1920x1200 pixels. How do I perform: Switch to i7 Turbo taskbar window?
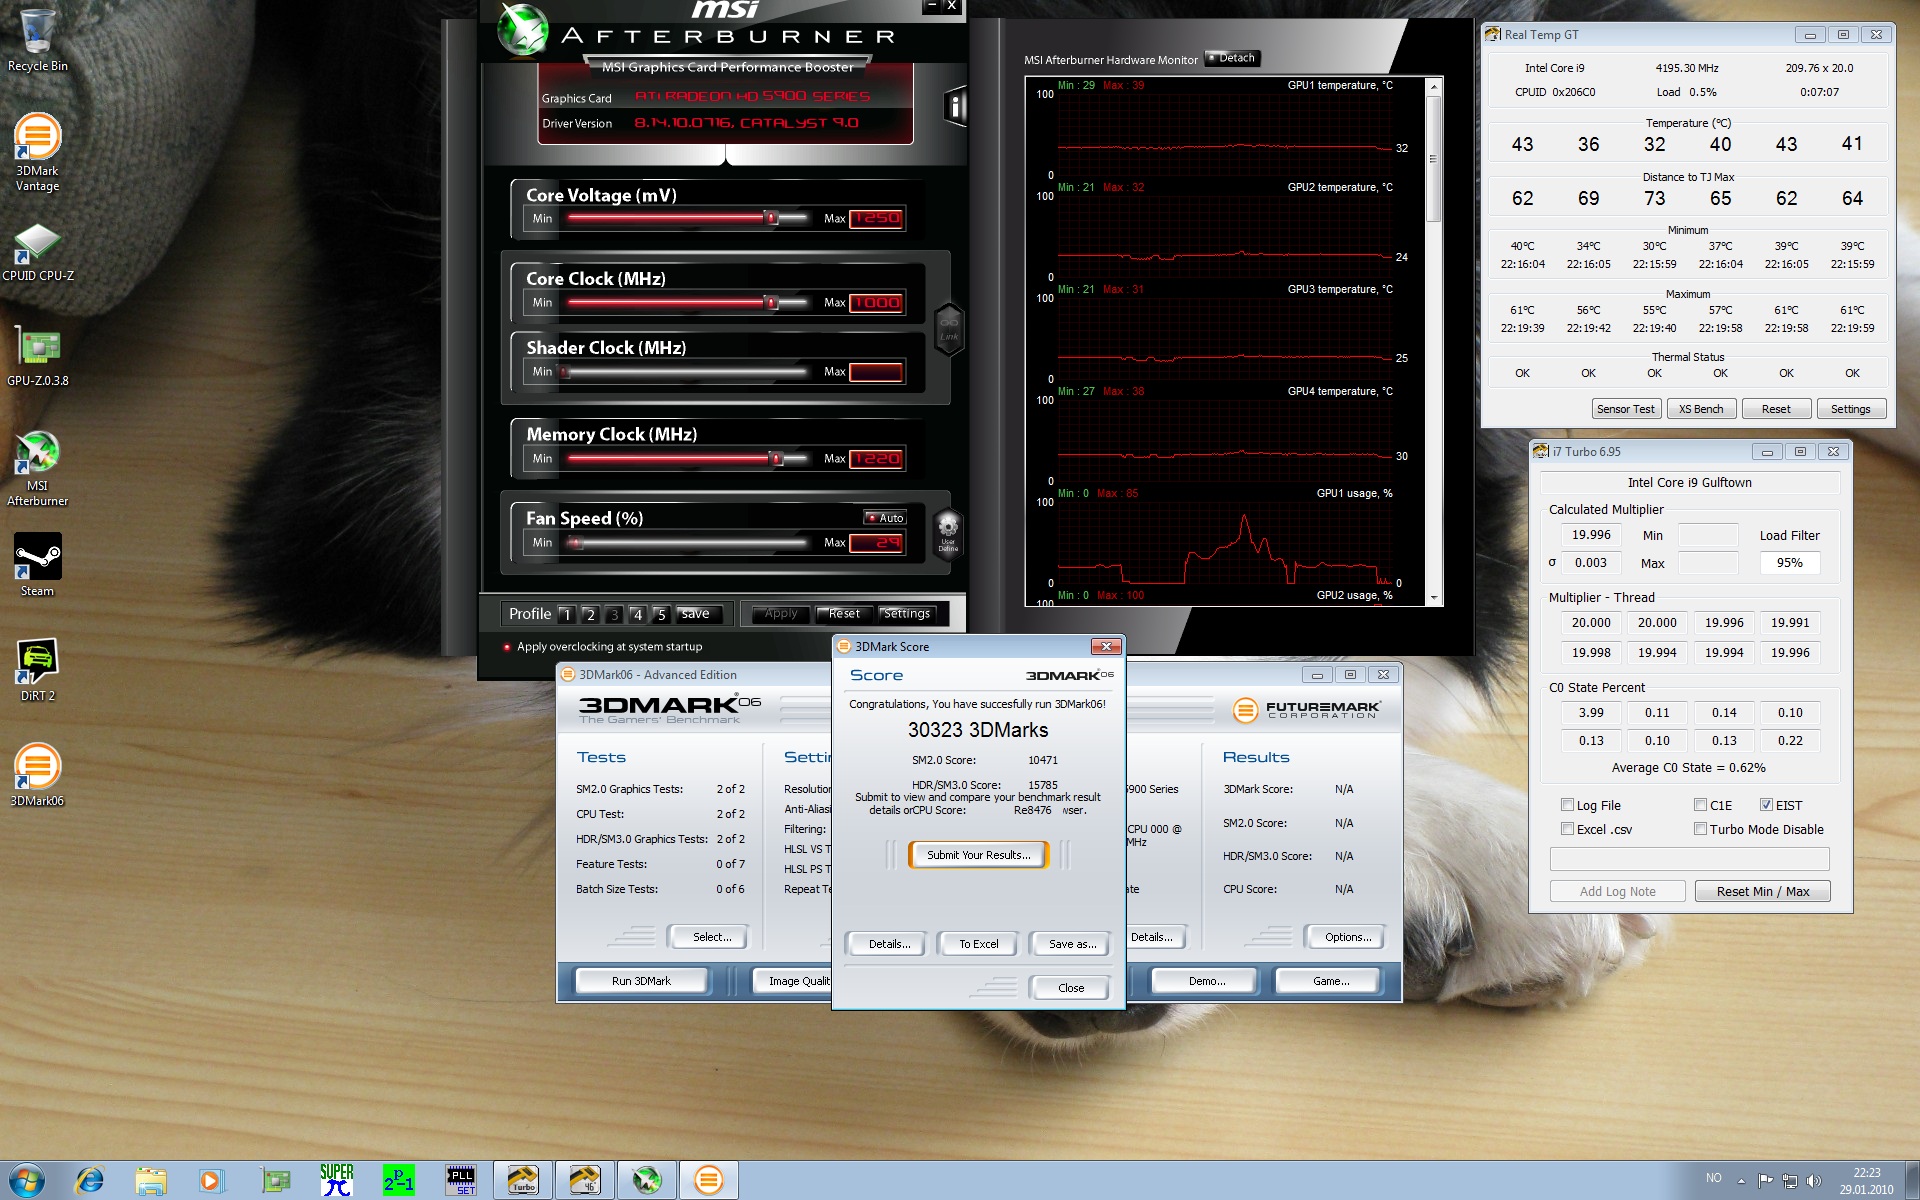coord(523,1180)
